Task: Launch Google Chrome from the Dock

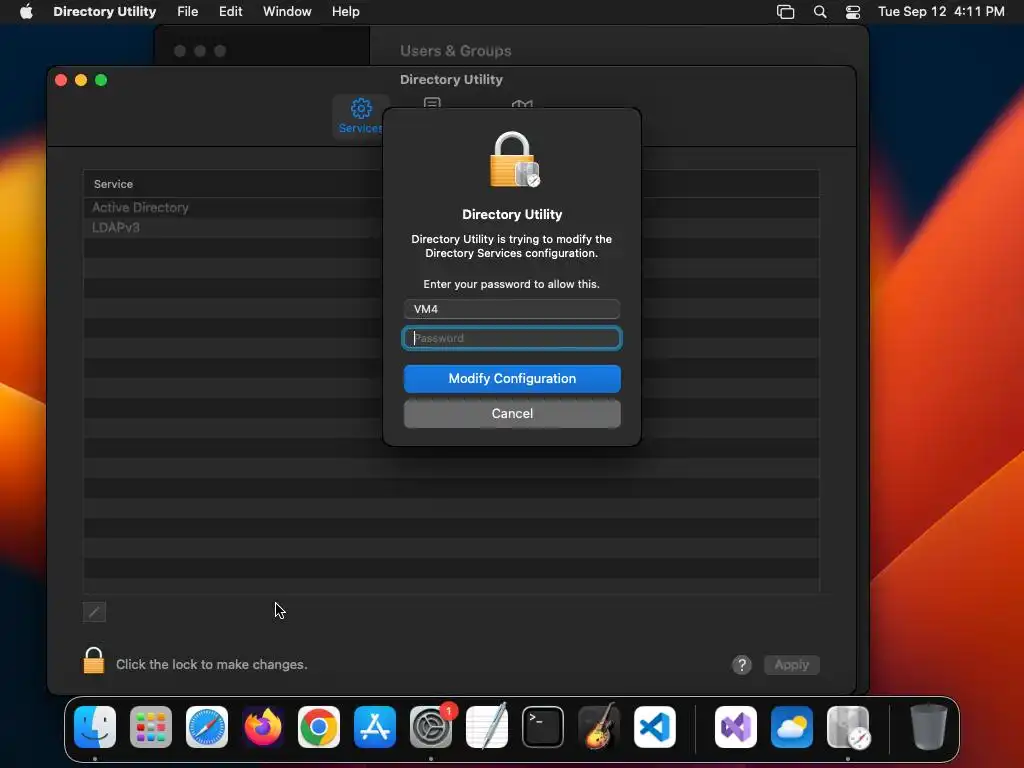Action: click(319, 727)
